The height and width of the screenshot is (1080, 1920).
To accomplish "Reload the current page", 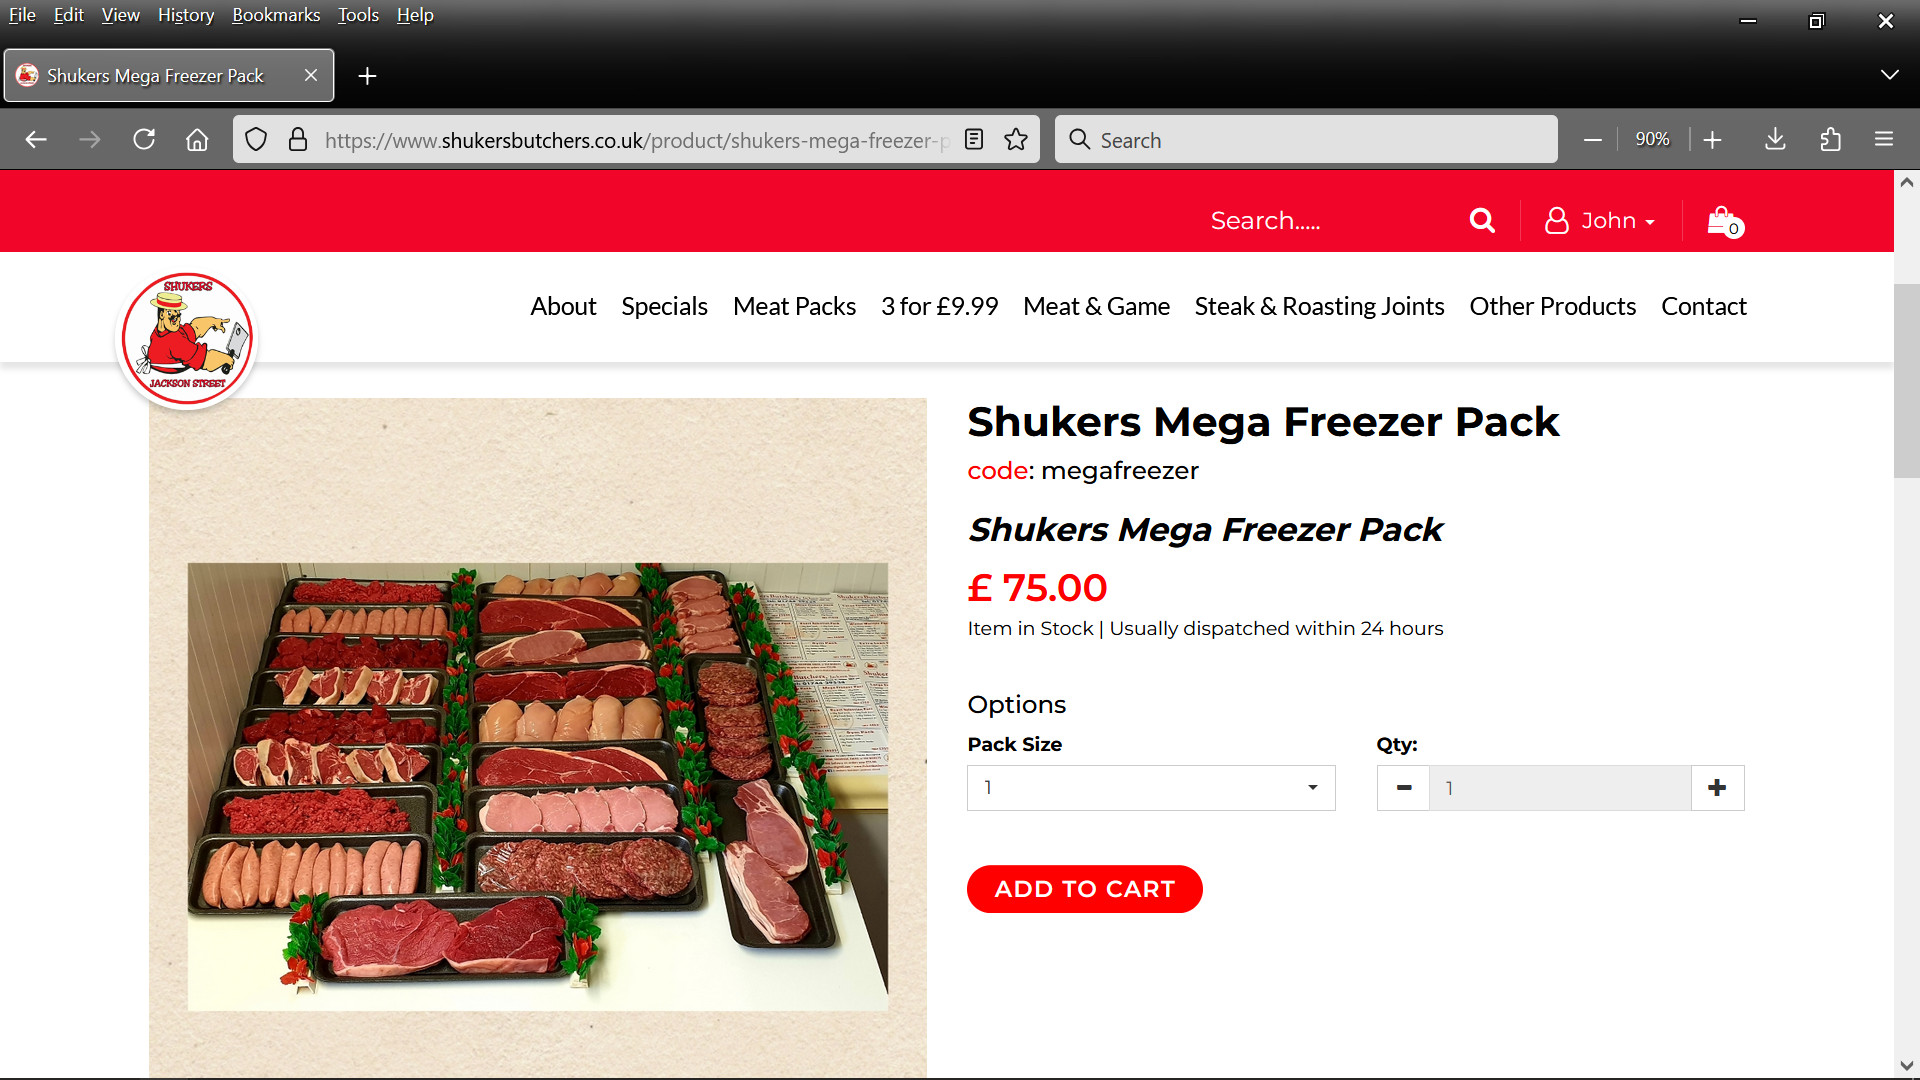I will coord(144,140).
